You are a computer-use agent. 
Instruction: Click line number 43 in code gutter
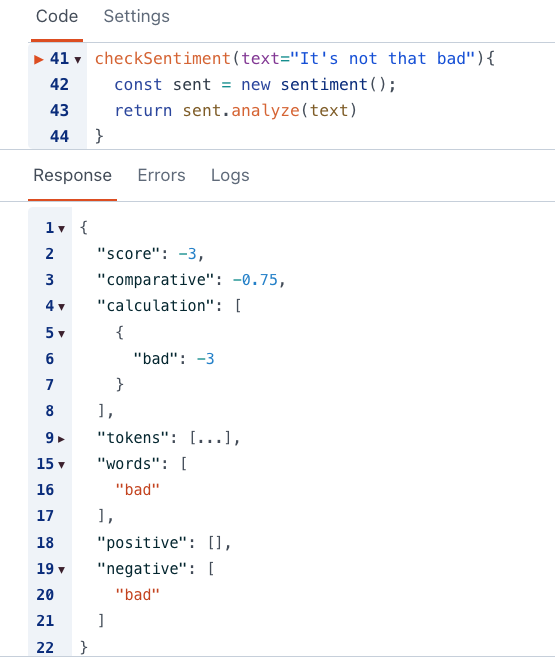click(59, 111)
